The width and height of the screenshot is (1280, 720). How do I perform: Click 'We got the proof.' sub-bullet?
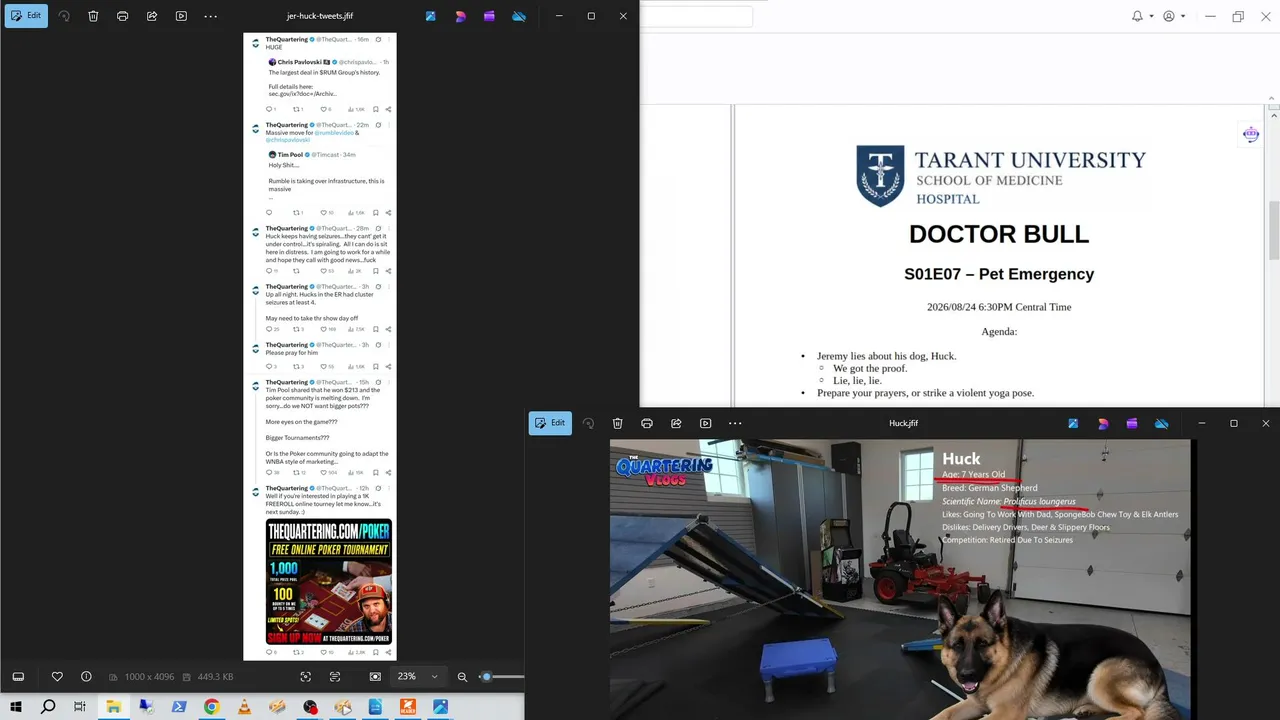coord(870,368)
